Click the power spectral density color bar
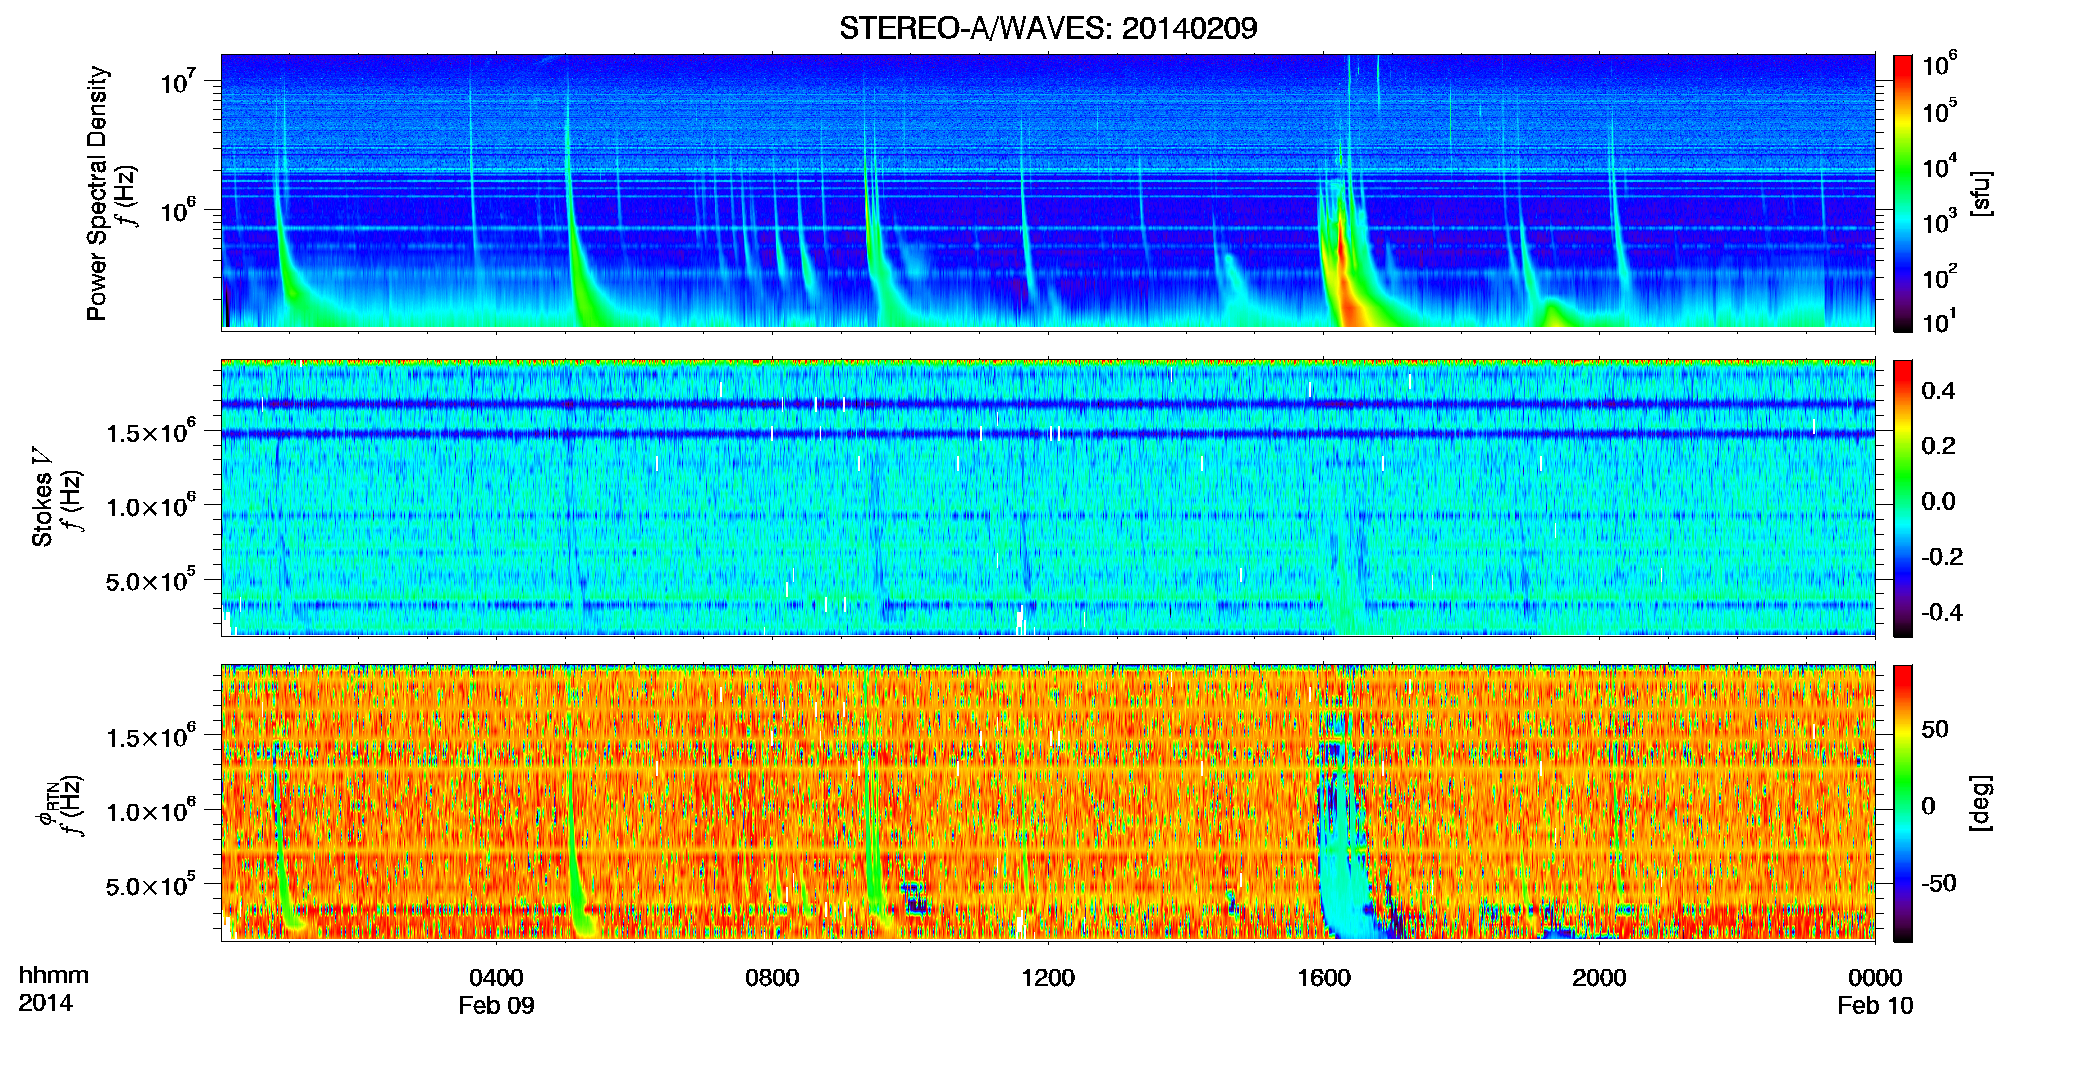The width and height of the screenshot is (2096, 1080). pos(1903,193)
